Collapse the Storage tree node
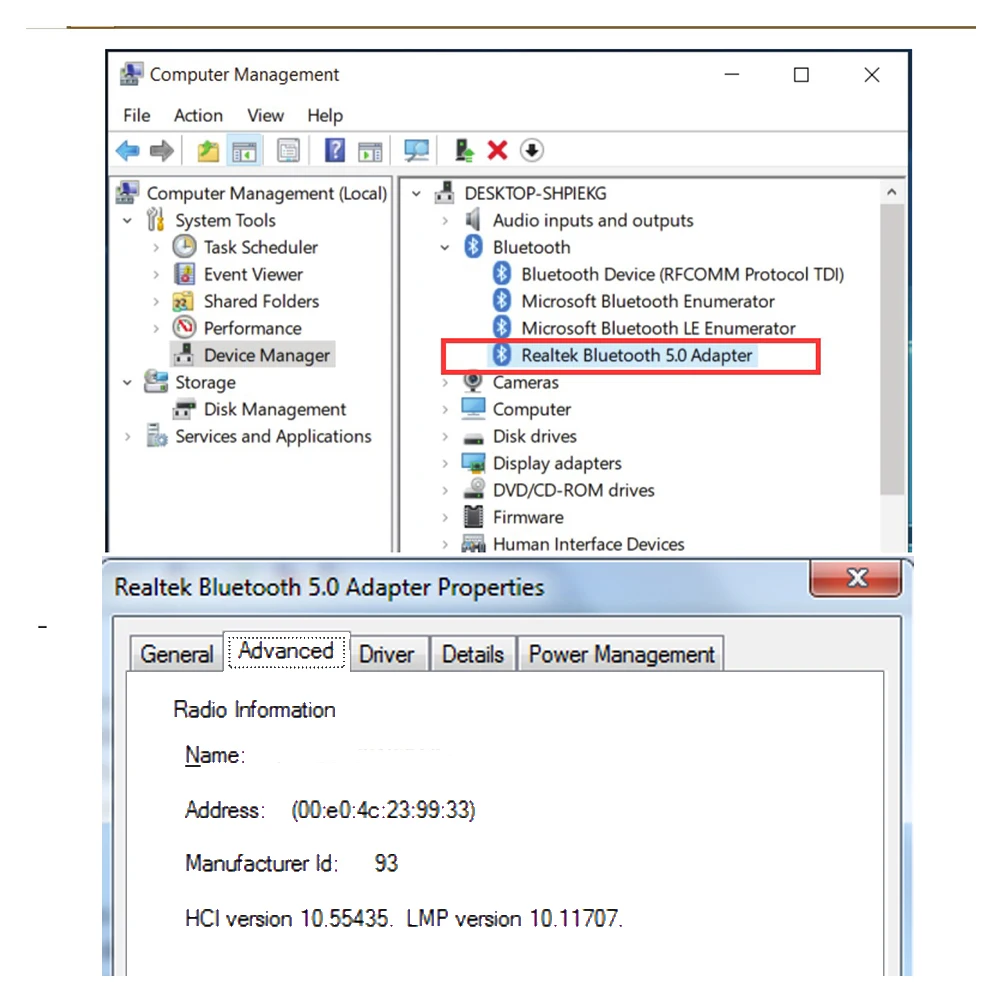 pos(128,382)
